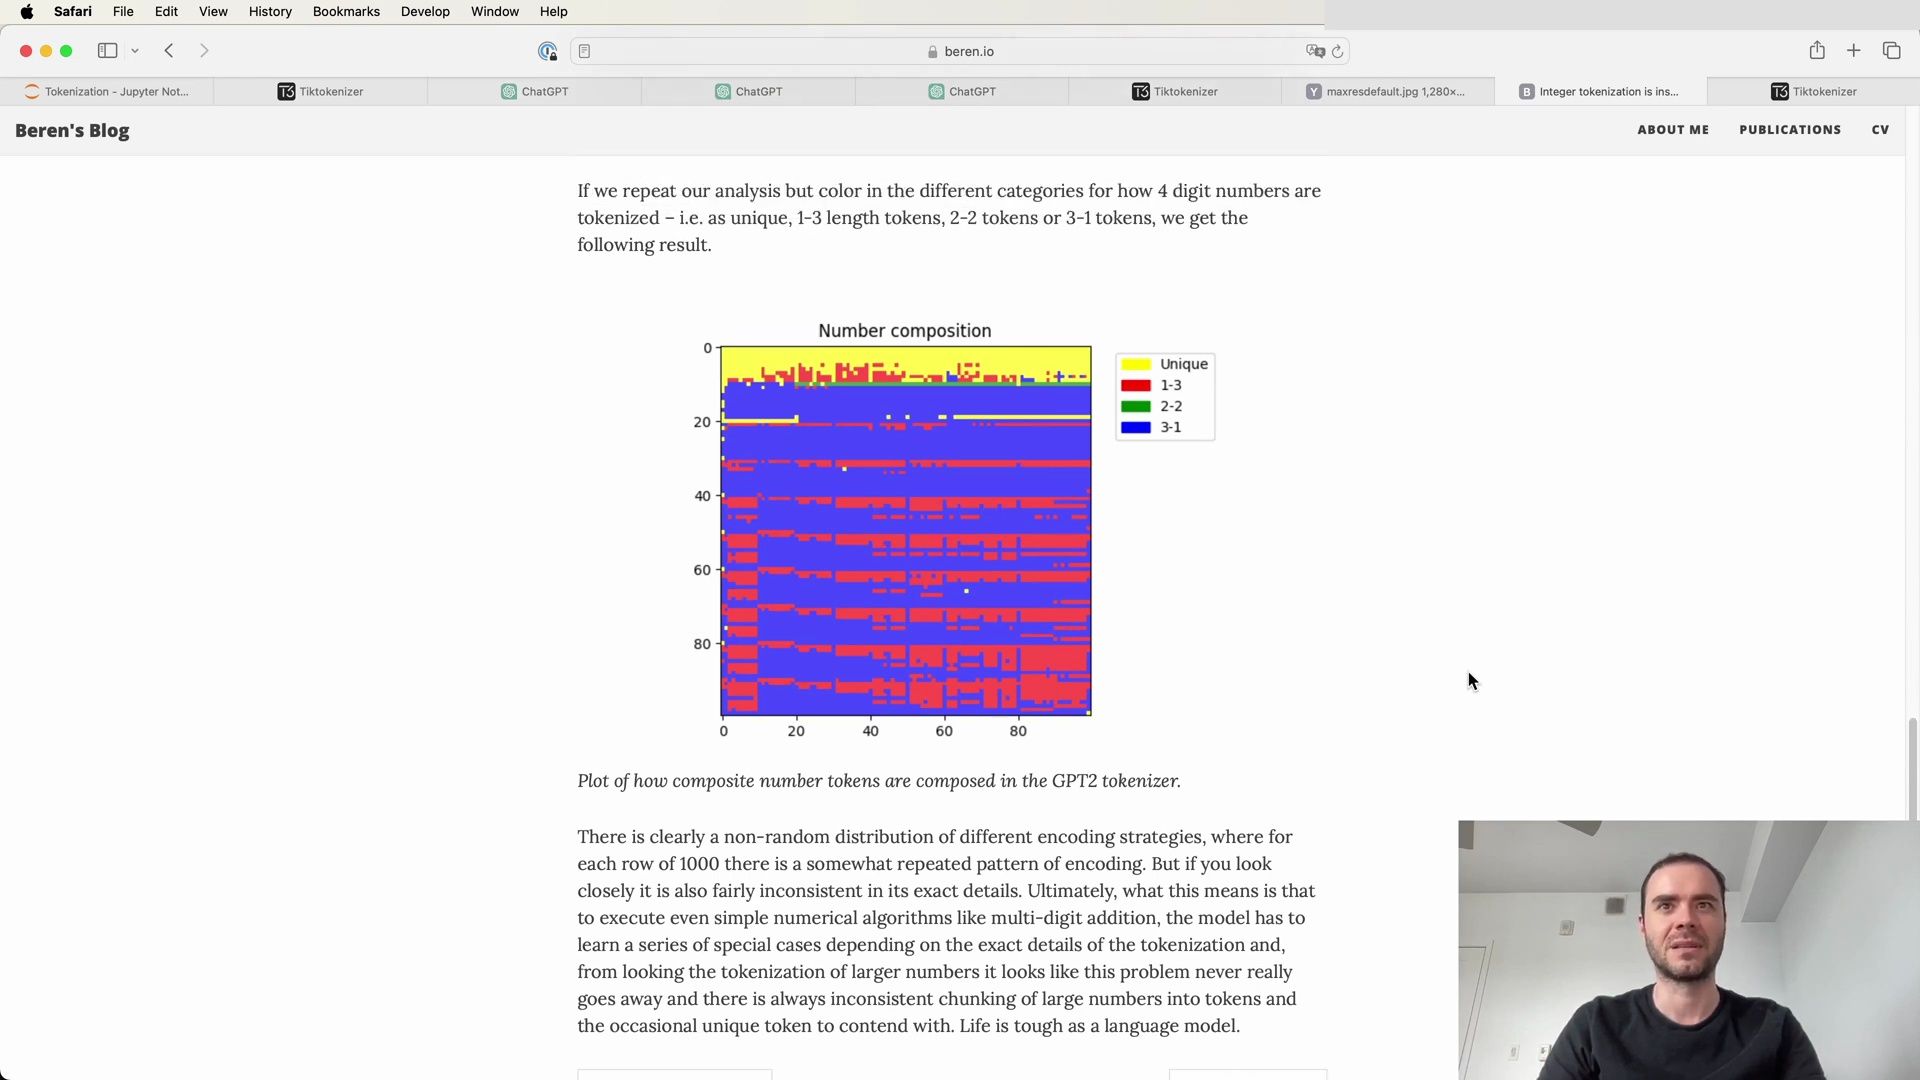The image size is (1920, 1080).
Task: Reload the current page
Action: (x=1338, y=51)
